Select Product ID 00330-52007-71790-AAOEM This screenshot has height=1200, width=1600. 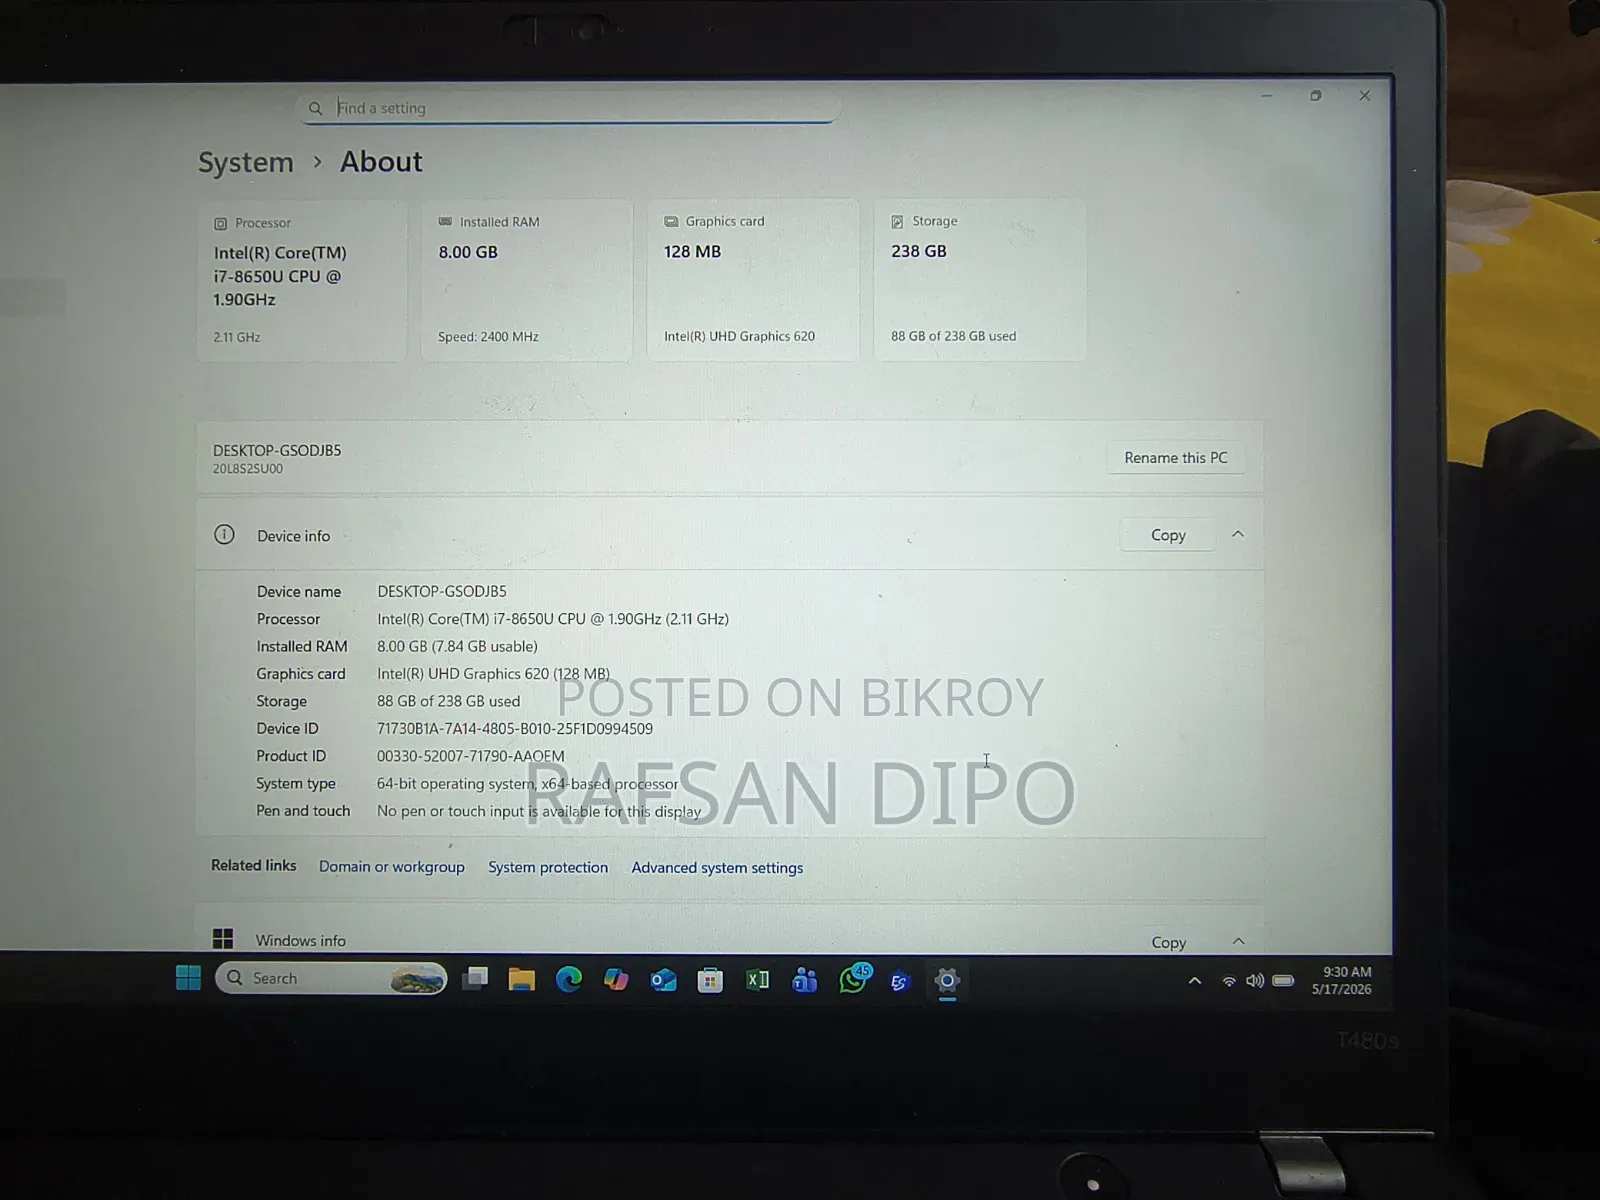tap(470, 756)
